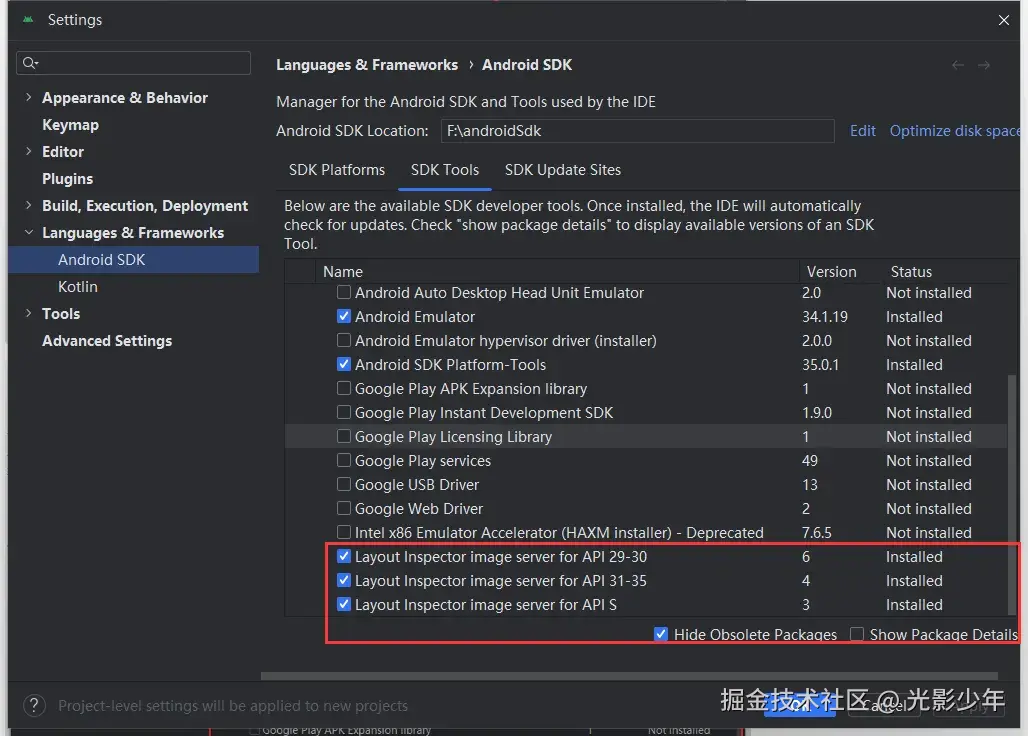
Task: Click the Android SDK Location field
Action: (637, 131)
